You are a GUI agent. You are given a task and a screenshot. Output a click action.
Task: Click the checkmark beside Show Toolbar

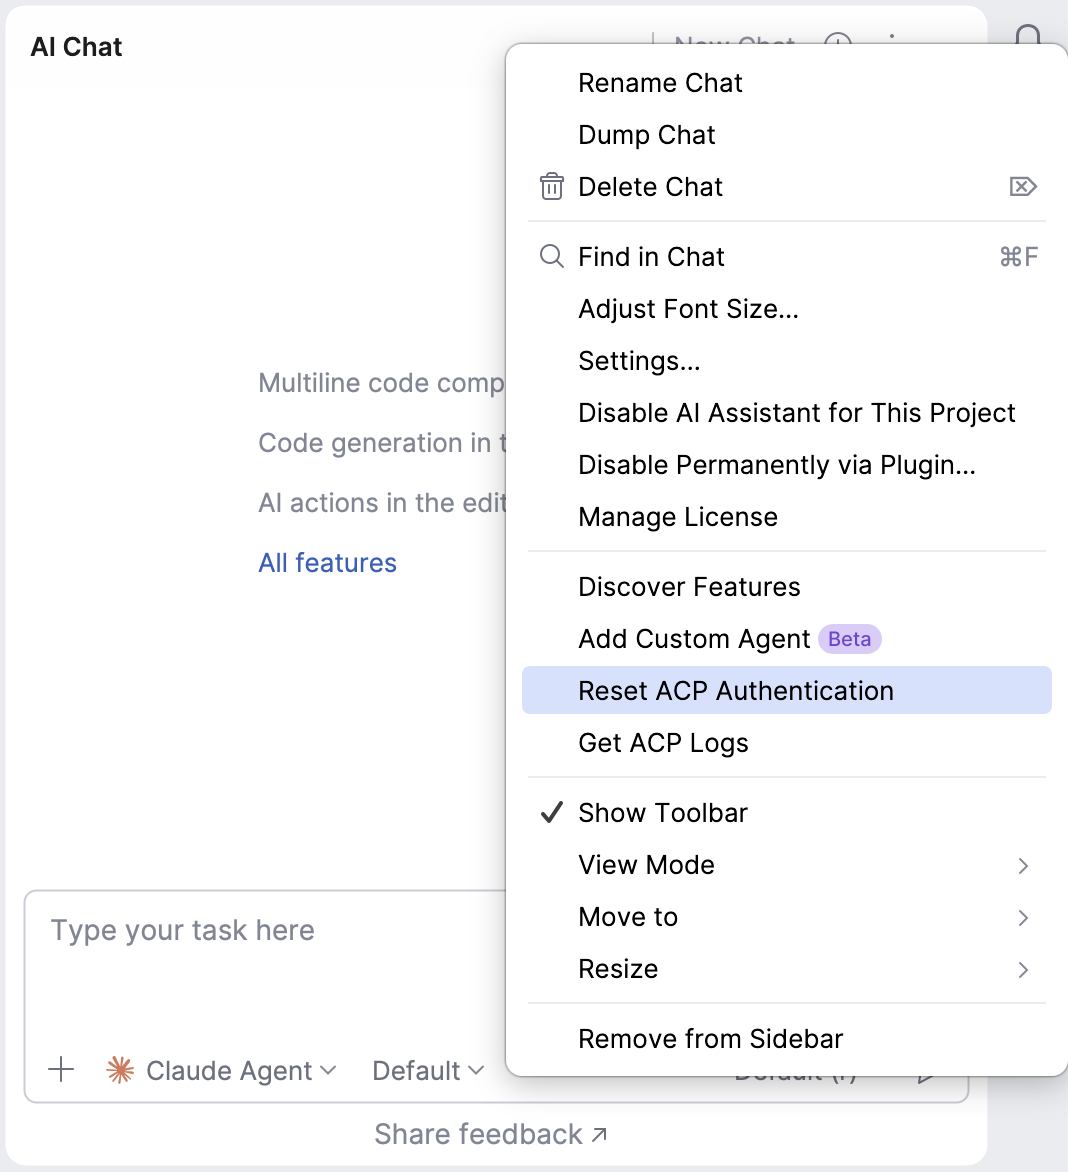[x=551, y=812]
